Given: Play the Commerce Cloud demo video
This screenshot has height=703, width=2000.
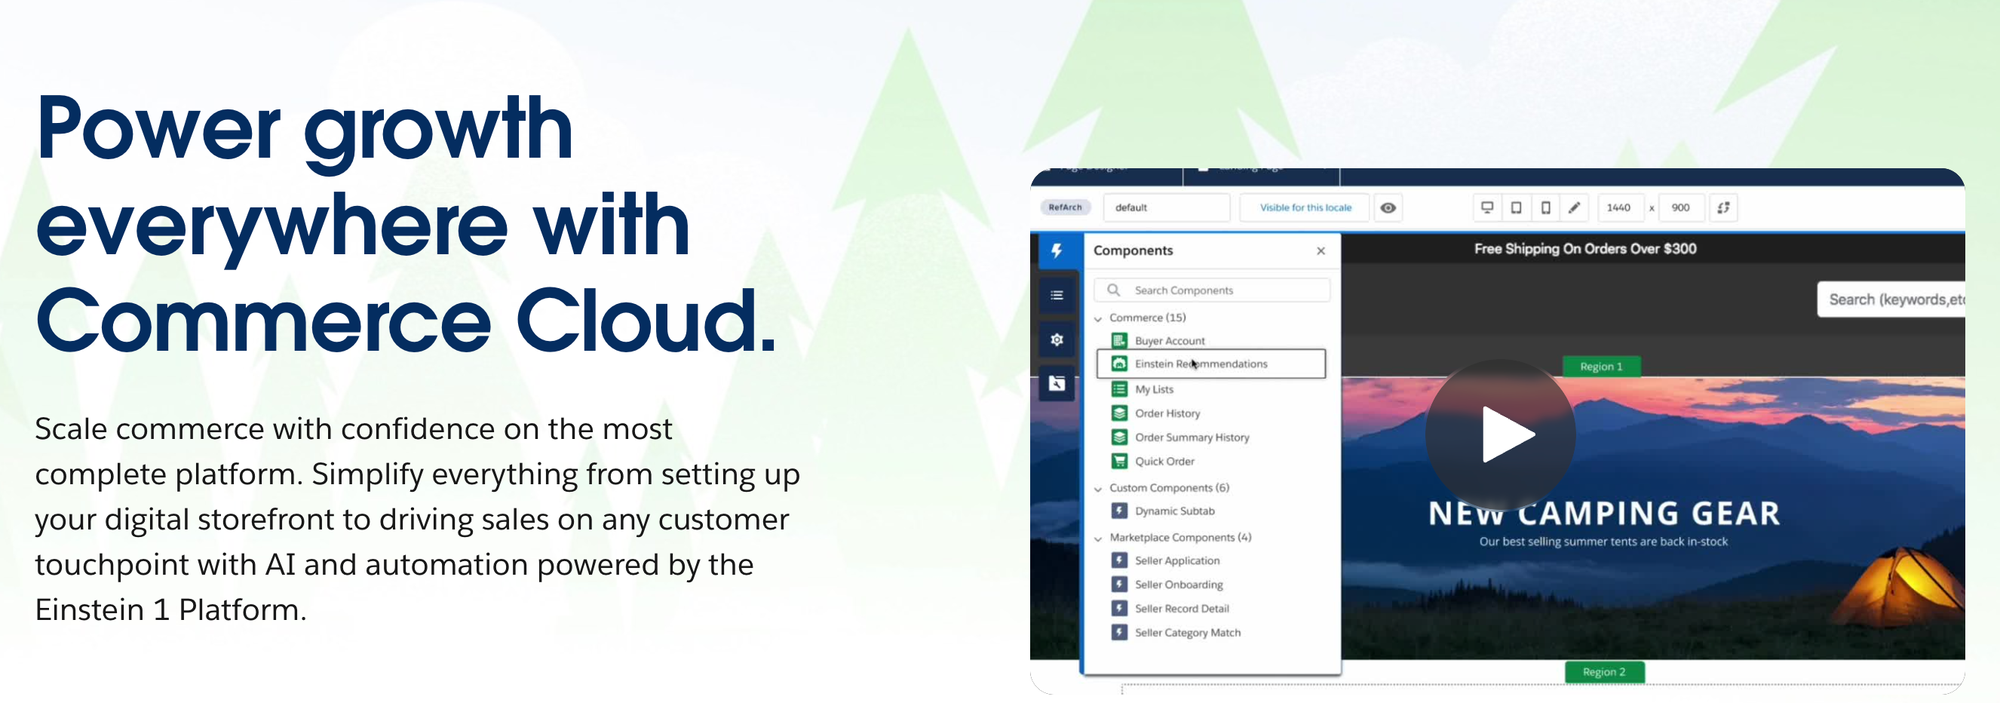Looking at the screenshot, I should coord(1500,435).
